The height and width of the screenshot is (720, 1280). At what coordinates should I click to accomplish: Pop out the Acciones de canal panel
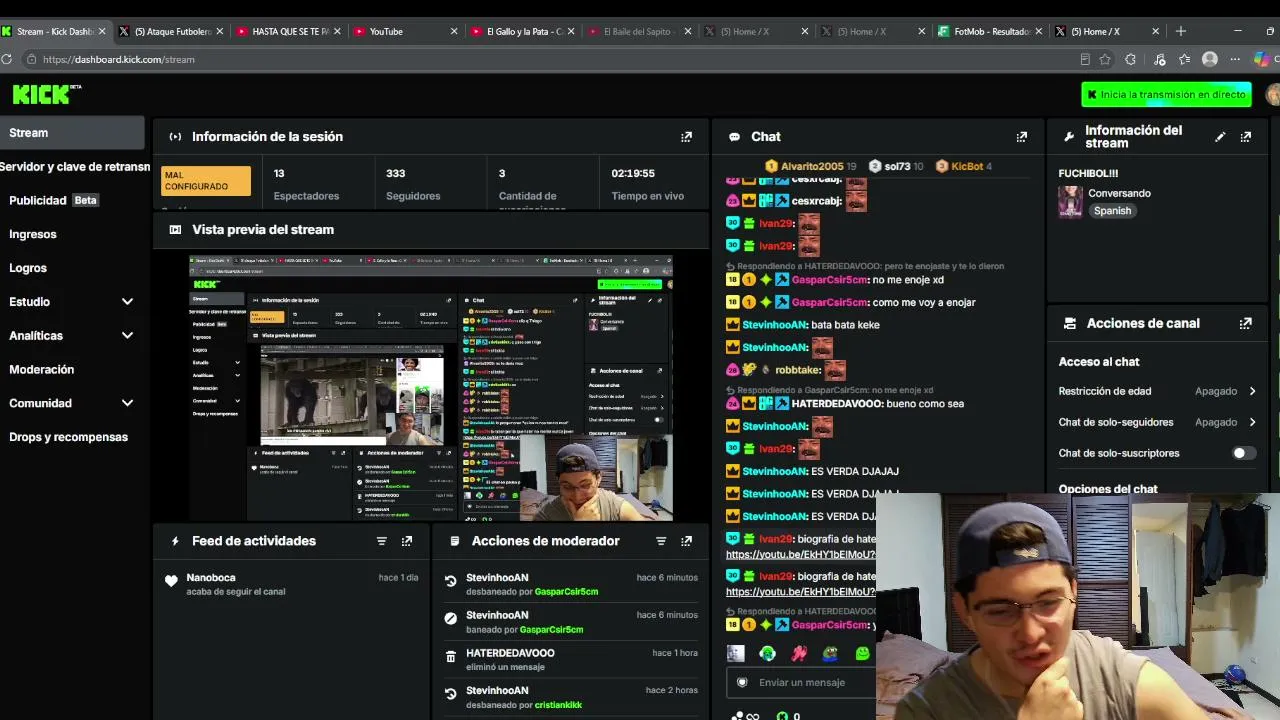[x=1245, y=324]
